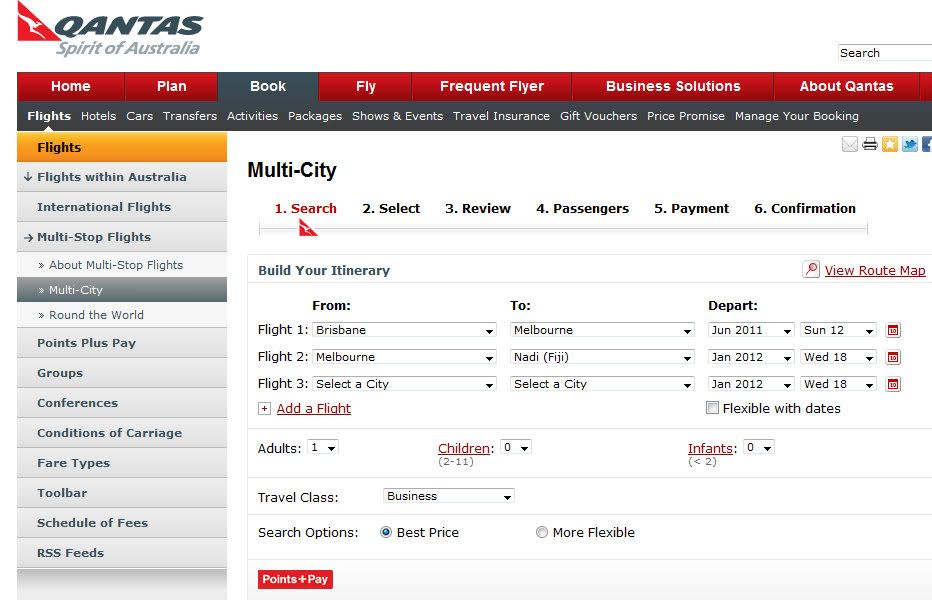Open Multi-Stop Flights sidebar item
The height and width of the screenshot is (600, 932).
[122, 237]
